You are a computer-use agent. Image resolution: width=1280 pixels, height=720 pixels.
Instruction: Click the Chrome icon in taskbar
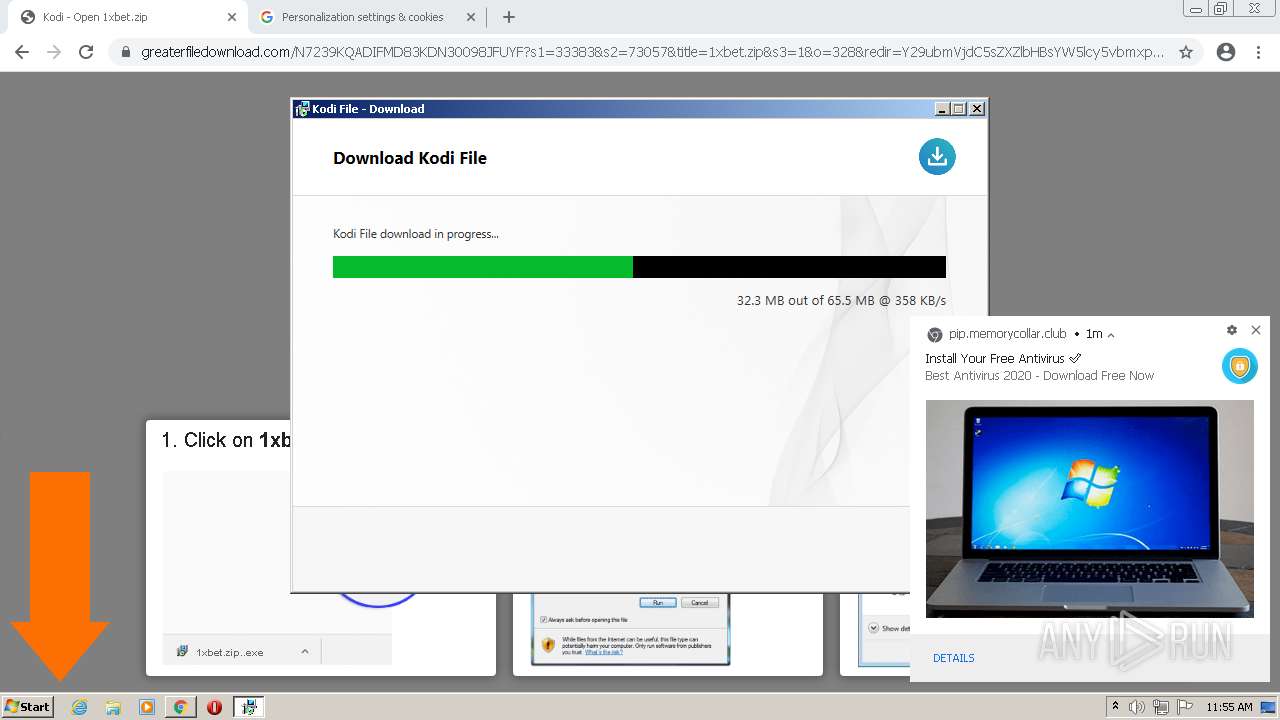click(x=181, y=707)
